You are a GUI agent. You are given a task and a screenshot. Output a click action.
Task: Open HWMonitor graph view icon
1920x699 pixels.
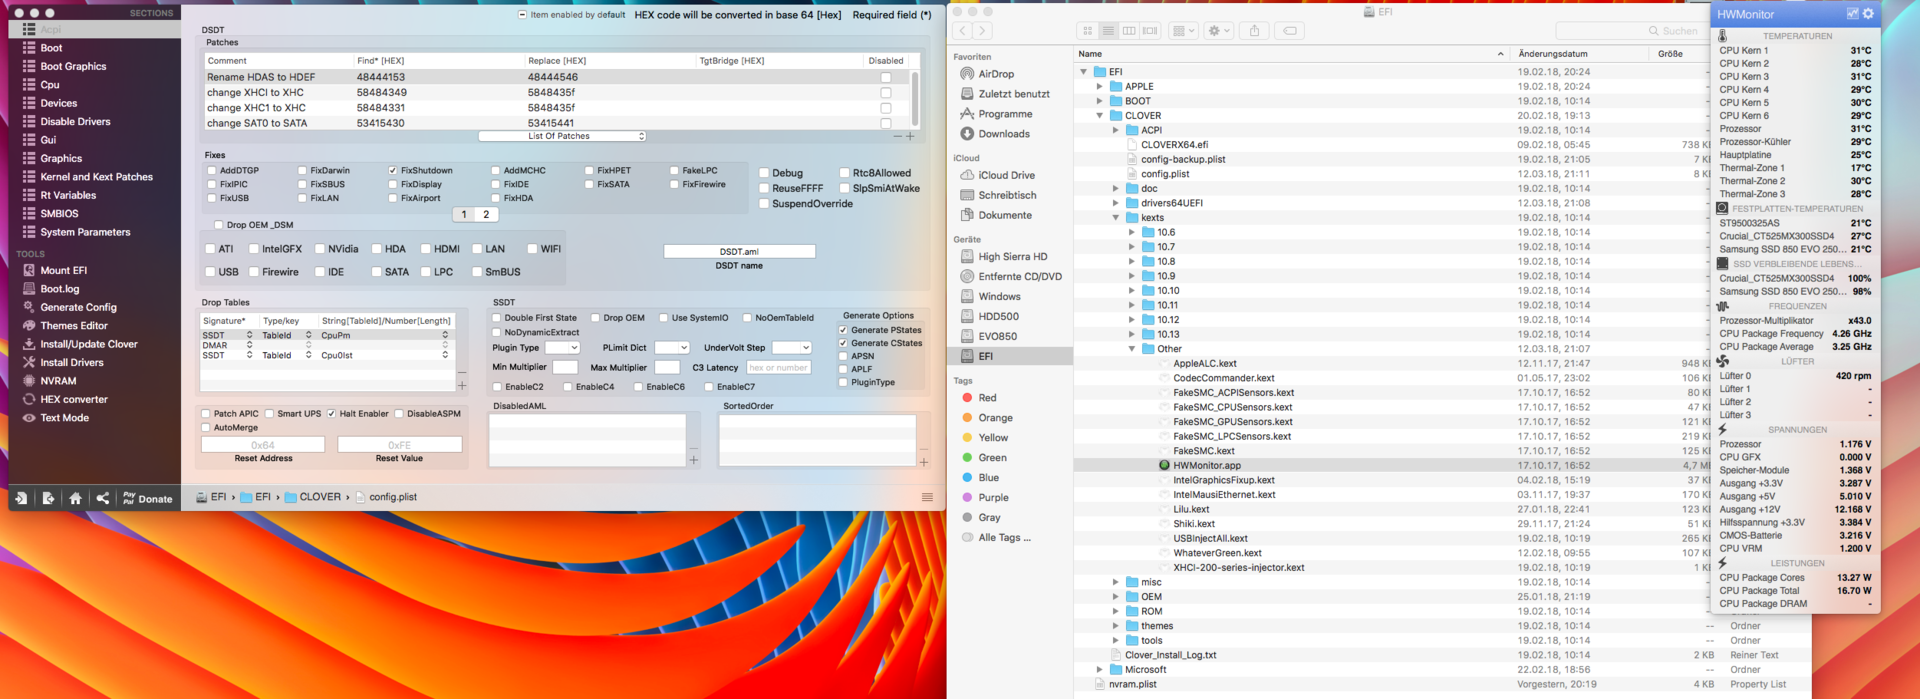(x=1852, y=14)
